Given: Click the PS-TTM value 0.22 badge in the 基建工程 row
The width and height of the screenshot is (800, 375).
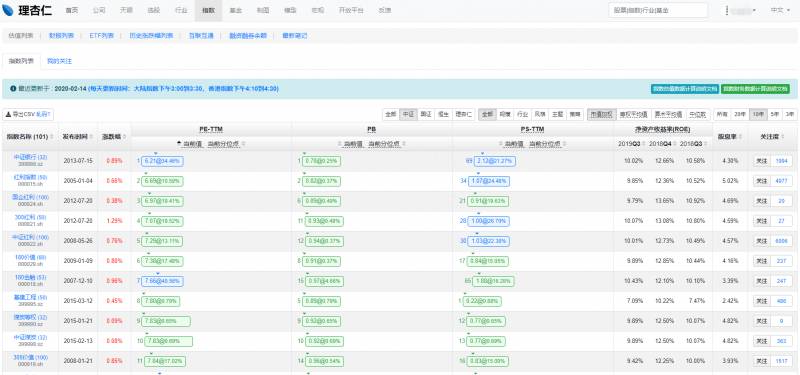Looking at the screenshot, I should pyautogui.click(x=482, y=302).
